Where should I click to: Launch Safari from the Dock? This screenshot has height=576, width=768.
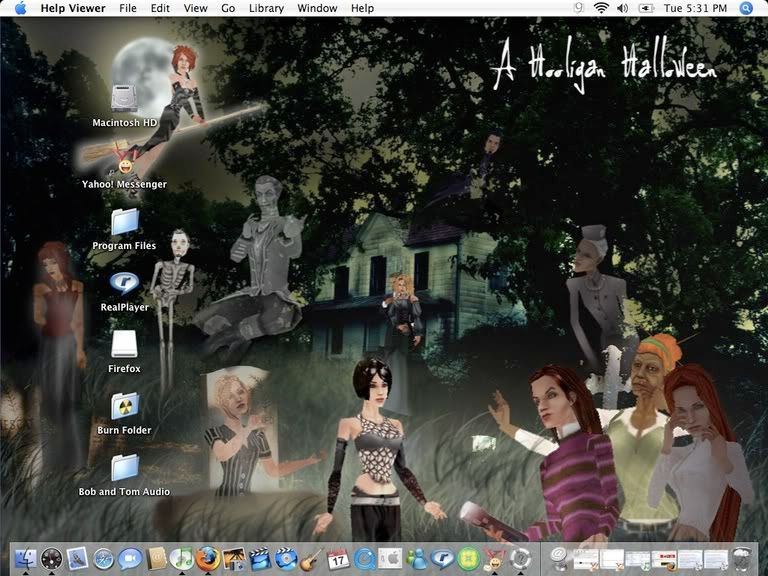pos(103,559)
